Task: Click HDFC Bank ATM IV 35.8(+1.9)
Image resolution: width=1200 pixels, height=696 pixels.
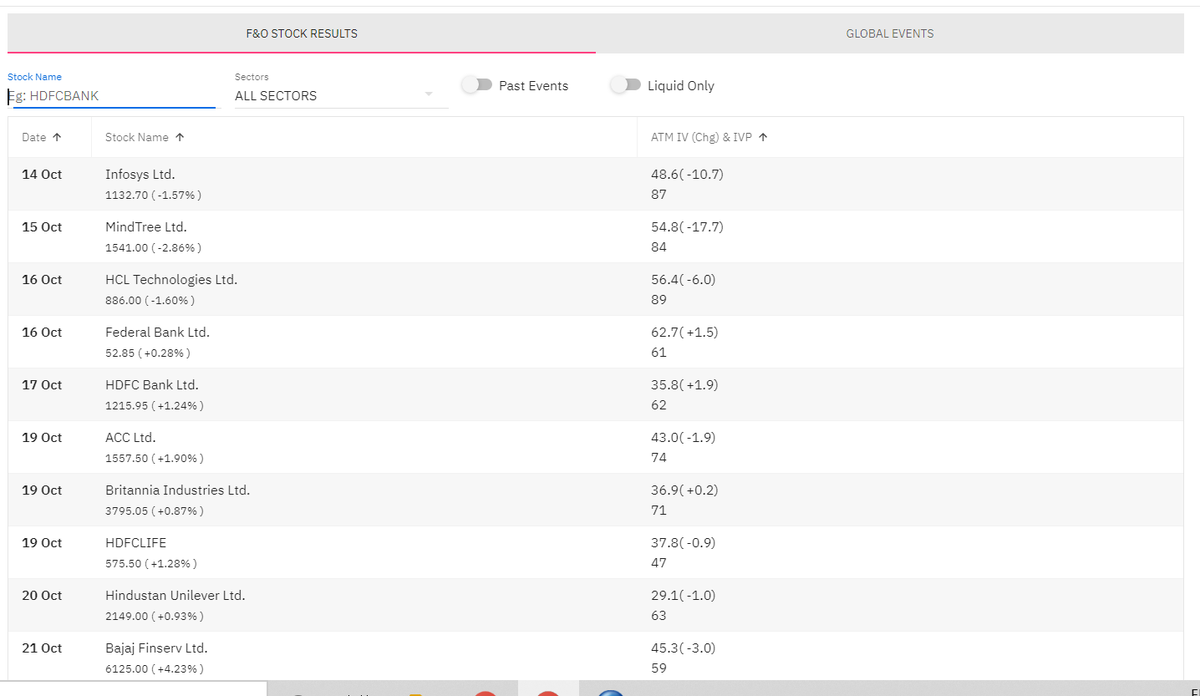Action: (685, 385)
